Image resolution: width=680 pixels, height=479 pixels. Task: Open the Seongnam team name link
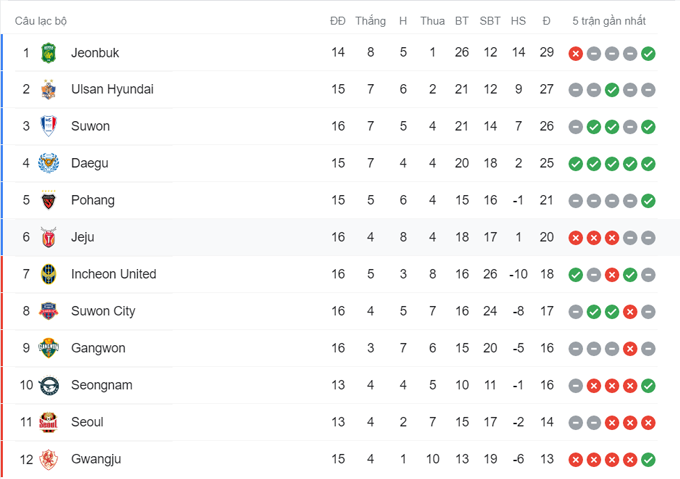101,385
